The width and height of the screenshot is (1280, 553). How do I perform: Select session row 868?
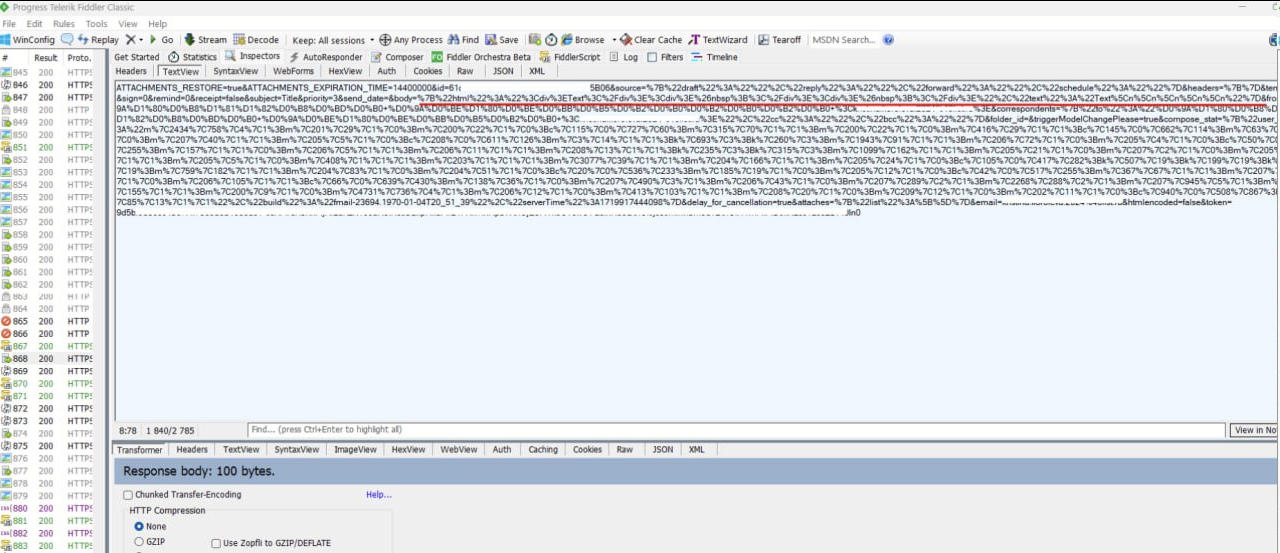coord(47,359)
